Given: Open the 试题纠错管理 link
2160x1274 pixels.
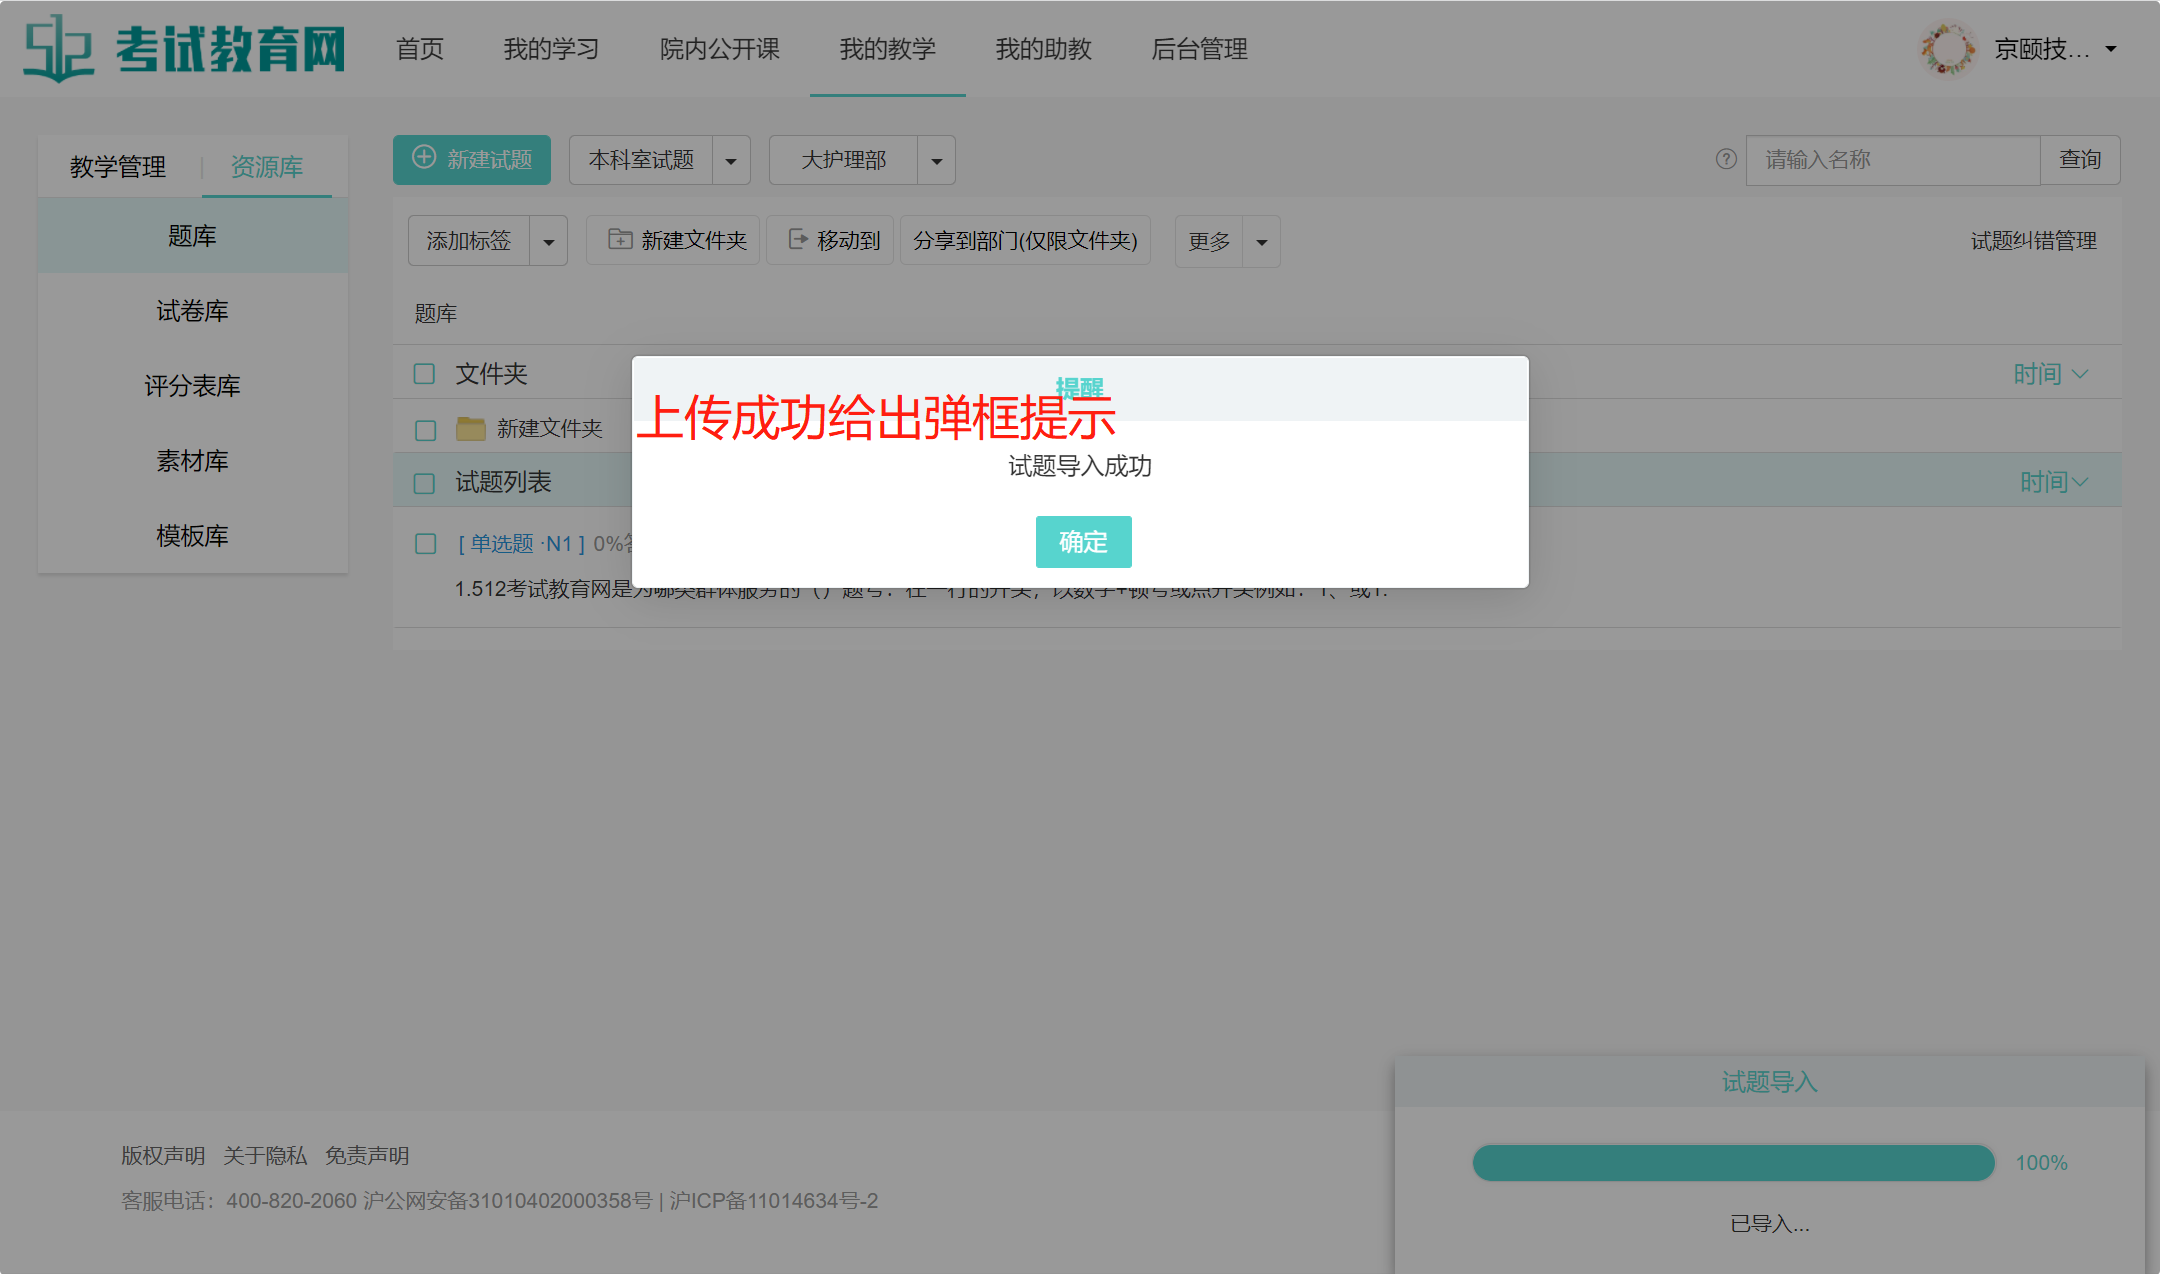Looking at the screenshot, I should tap(2033, 241).
